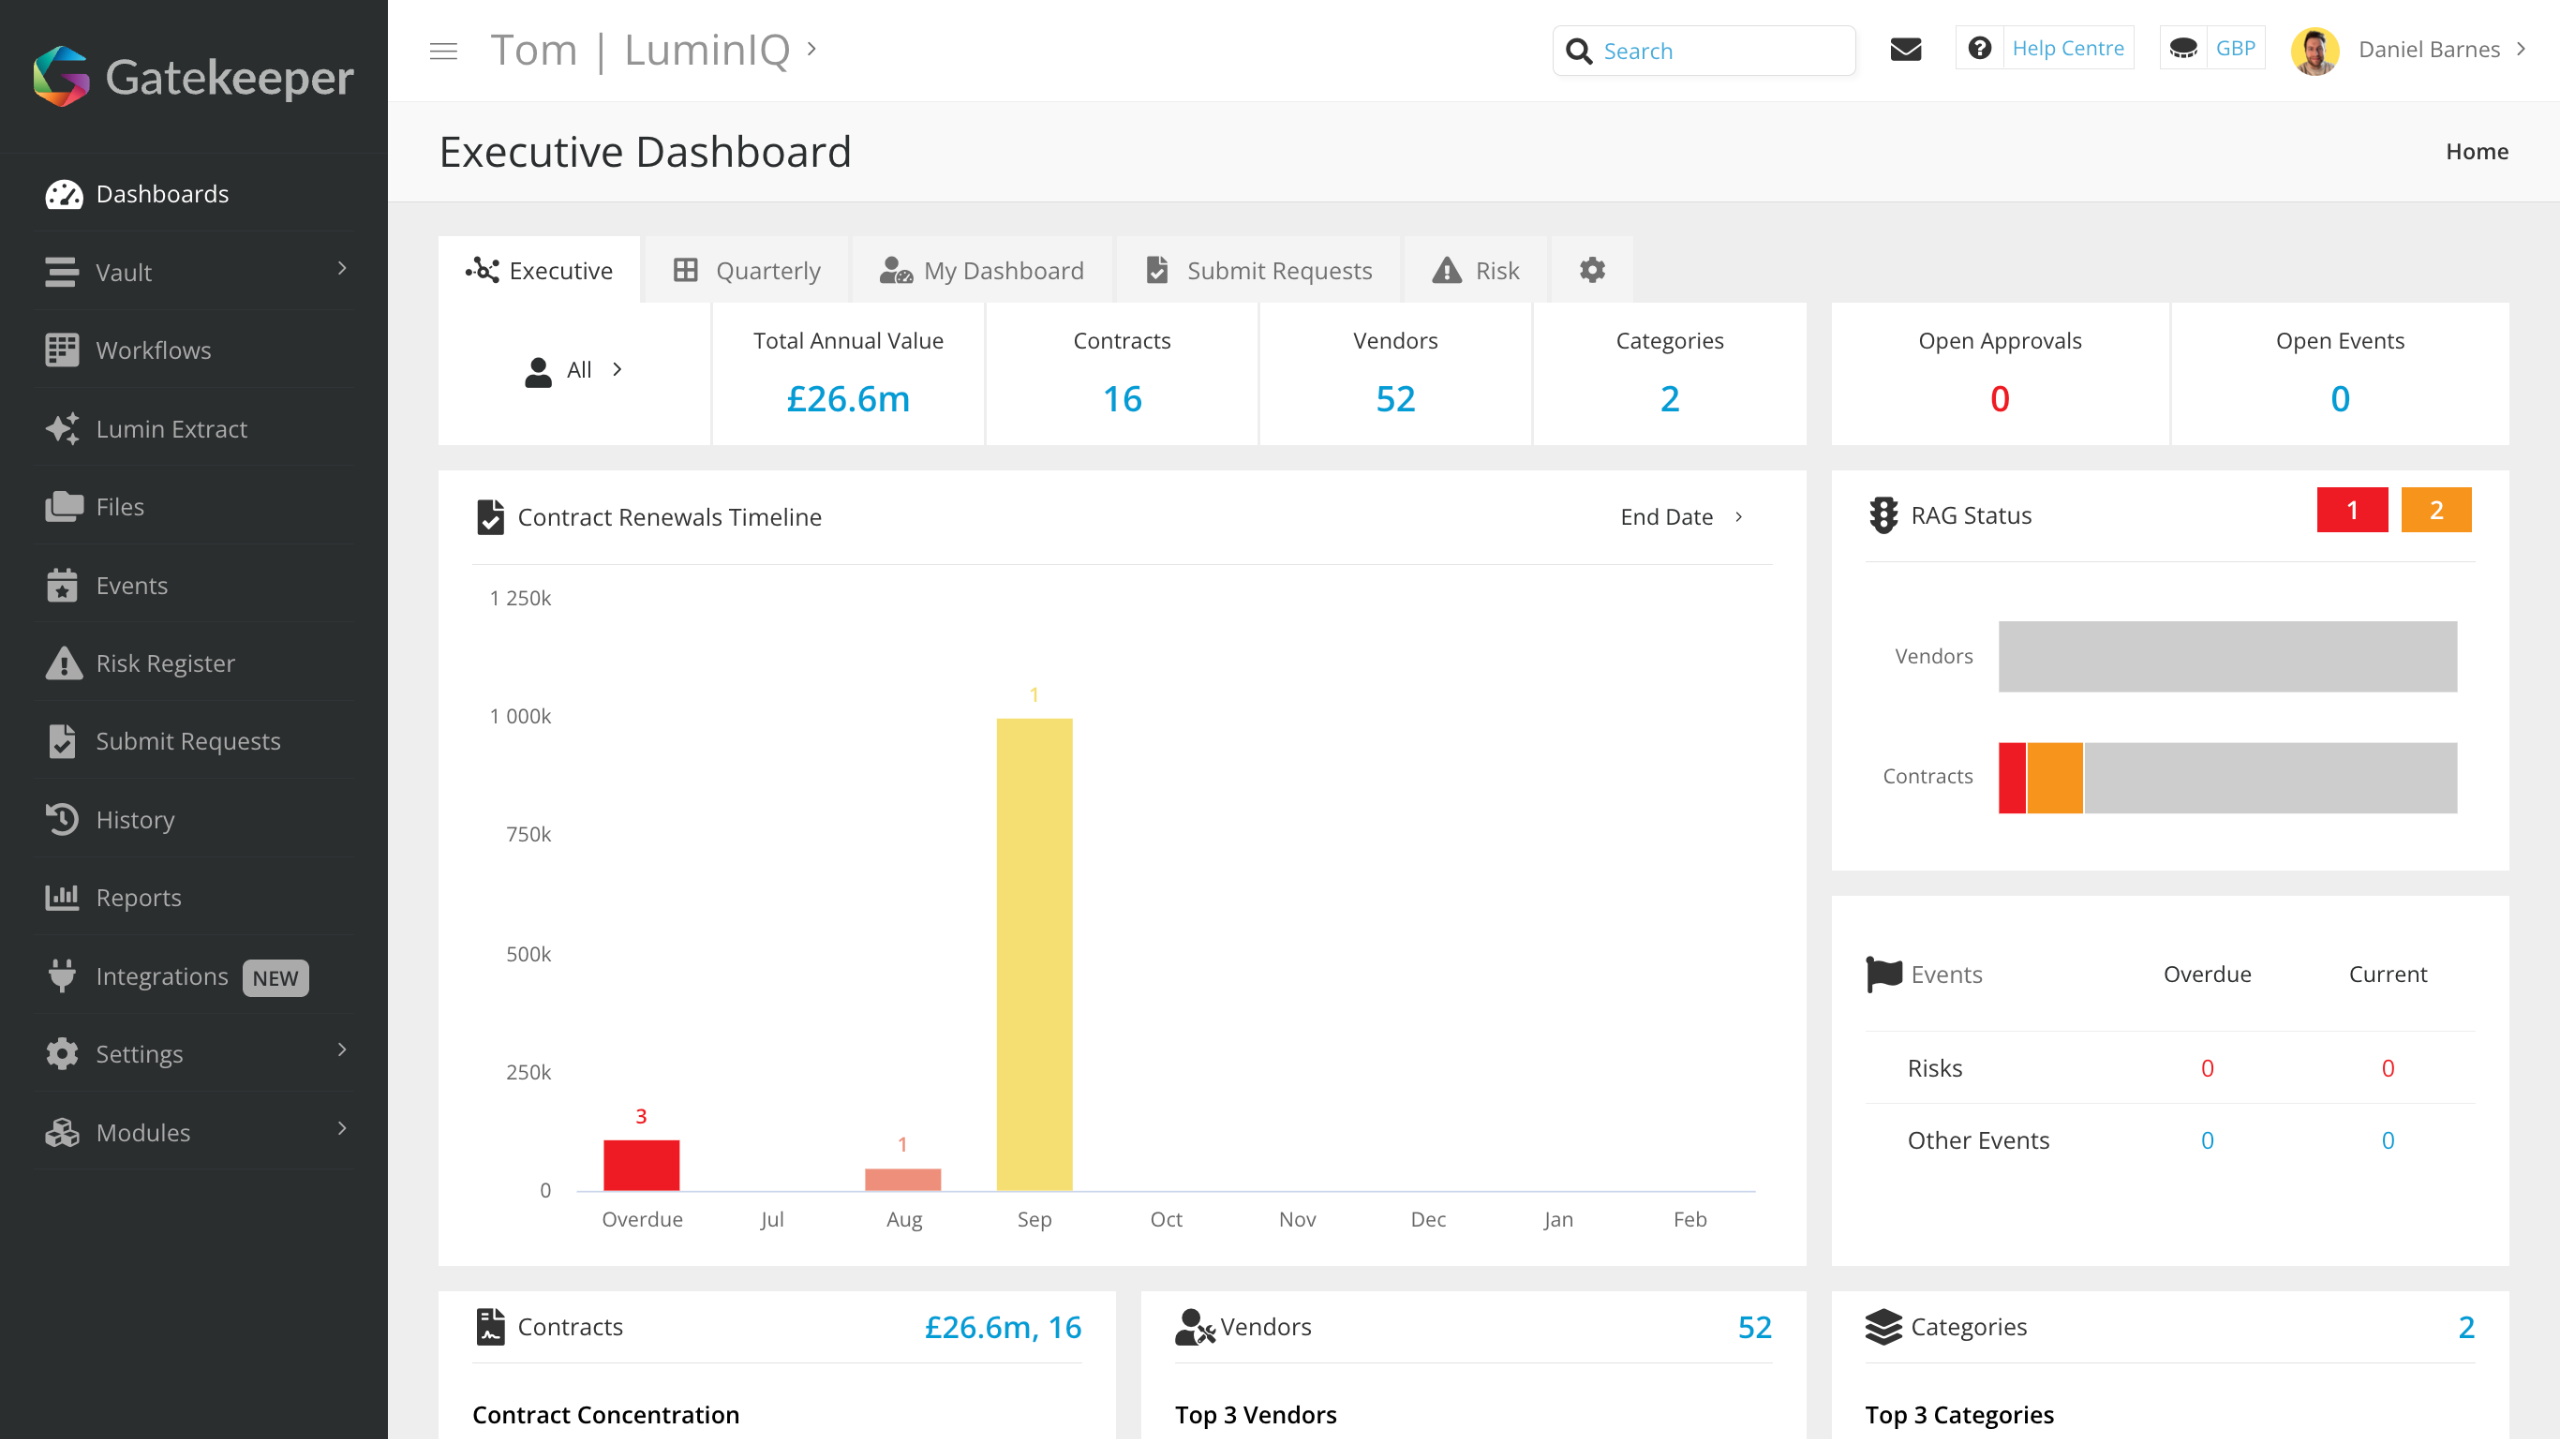Switch to the Quarterly tab

pyautogui.click(x=747, y=270)
